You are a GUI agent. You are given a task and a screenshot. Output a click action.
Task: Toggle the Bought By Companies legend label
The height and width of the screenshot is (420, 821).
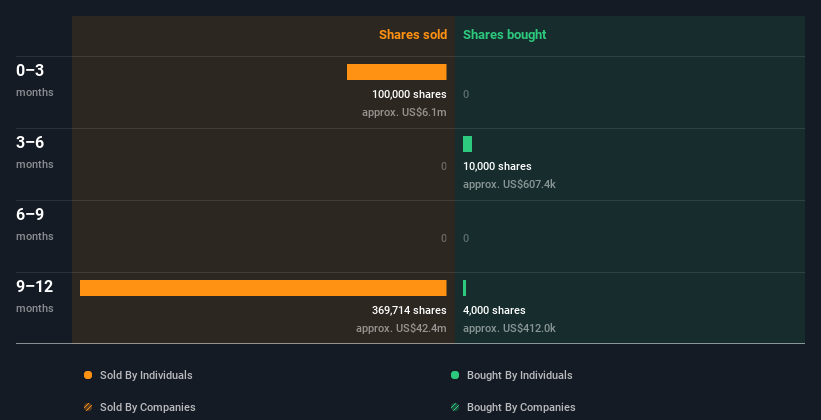[x=521, y=407]
